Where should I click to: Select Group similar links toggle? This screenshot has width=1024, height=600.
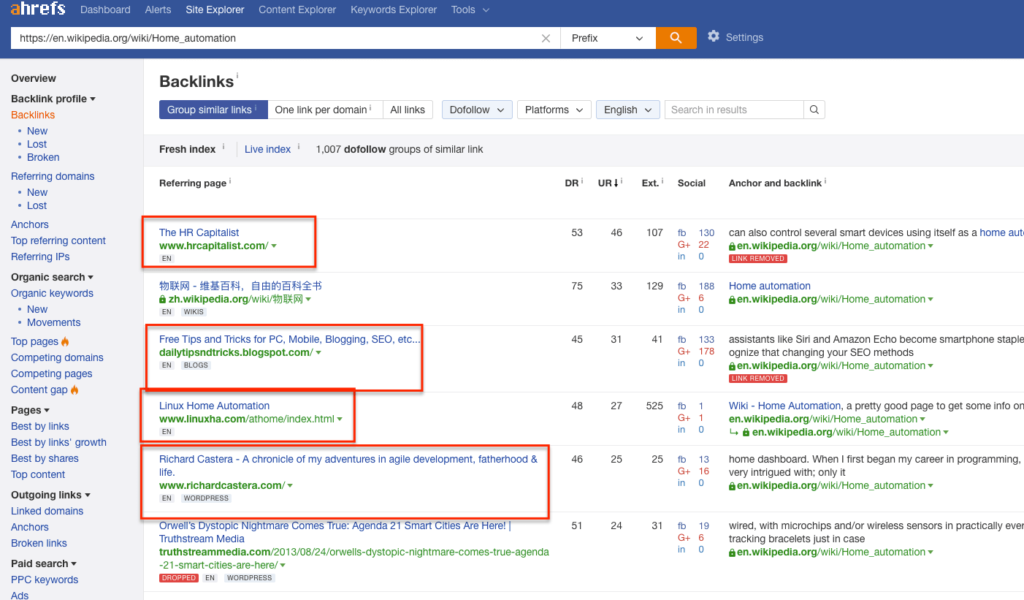coord(213,110)
